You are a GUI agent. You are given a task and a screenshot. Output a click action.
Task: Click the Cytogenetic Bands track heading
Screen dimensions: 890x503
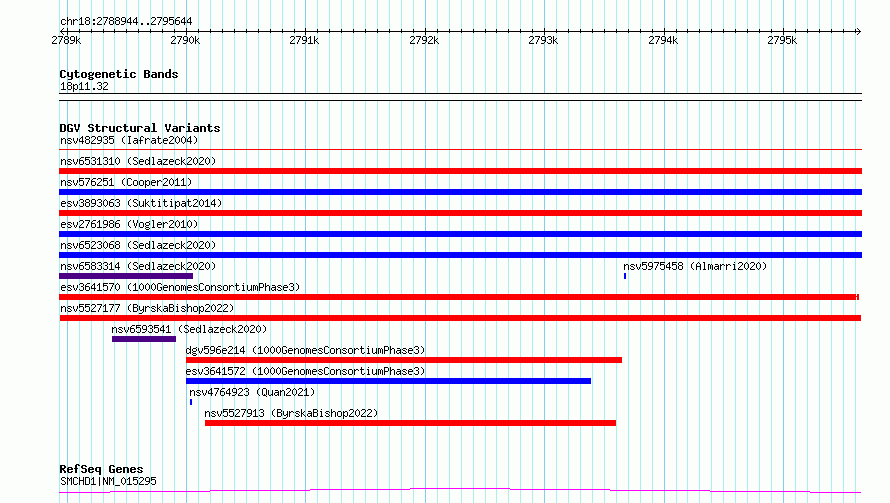click(119, 74)
